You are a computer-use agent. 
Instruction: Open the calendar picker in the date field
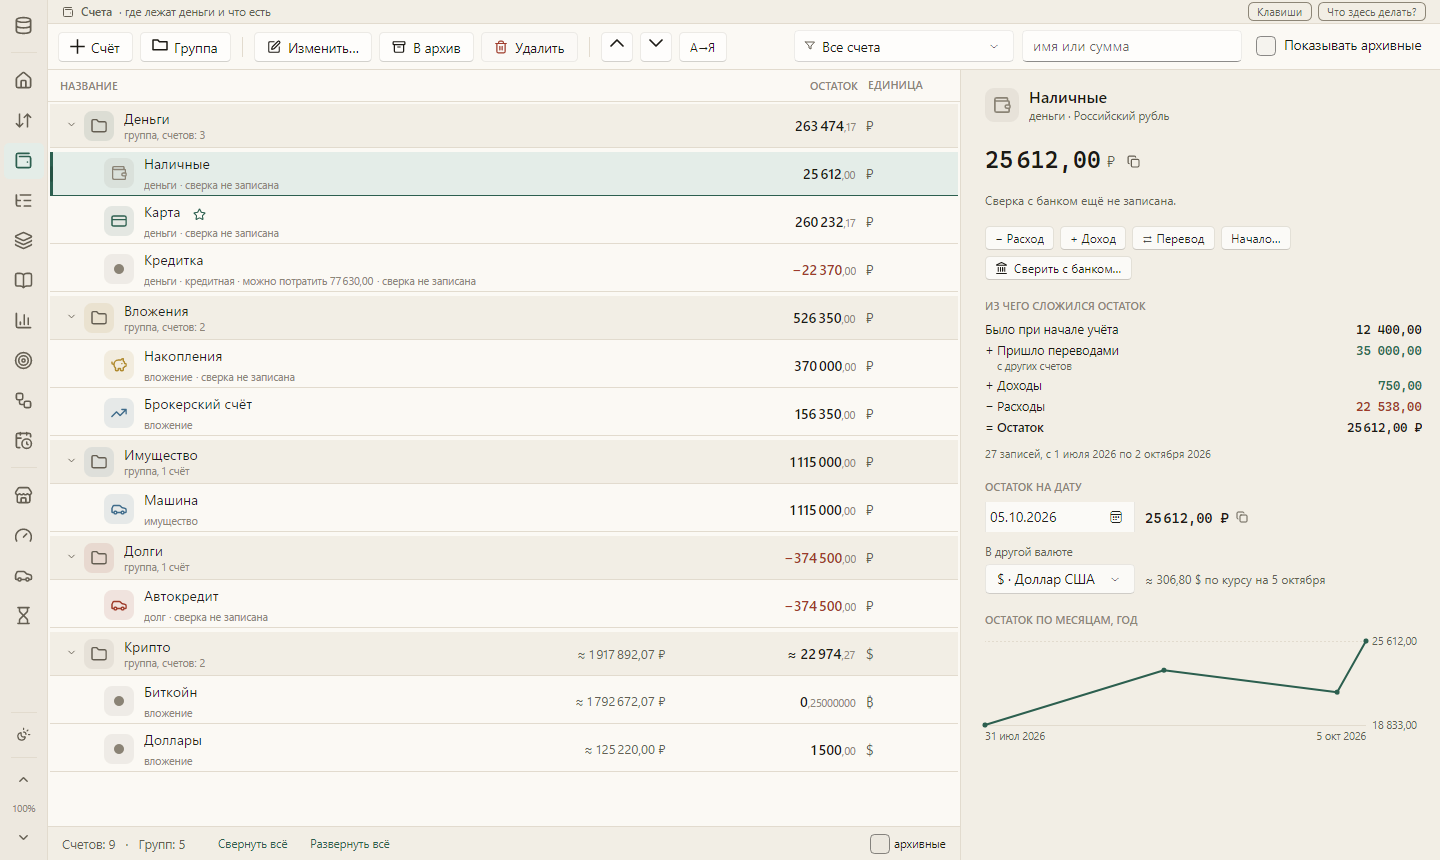[x=1116, y=517]
